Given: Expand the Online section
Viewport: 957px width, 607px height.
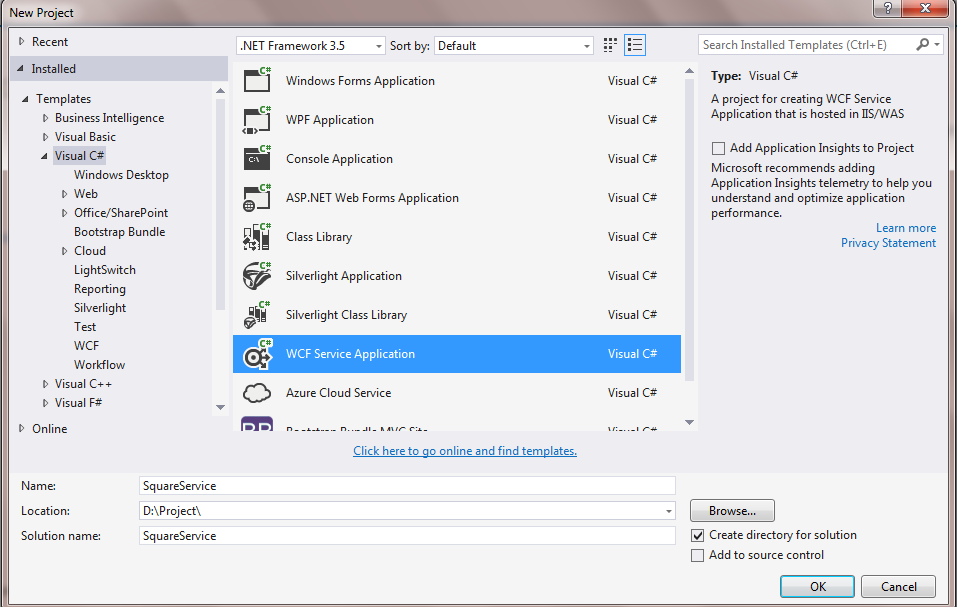Looking at the screenshot, I should [x=21, y=428].
